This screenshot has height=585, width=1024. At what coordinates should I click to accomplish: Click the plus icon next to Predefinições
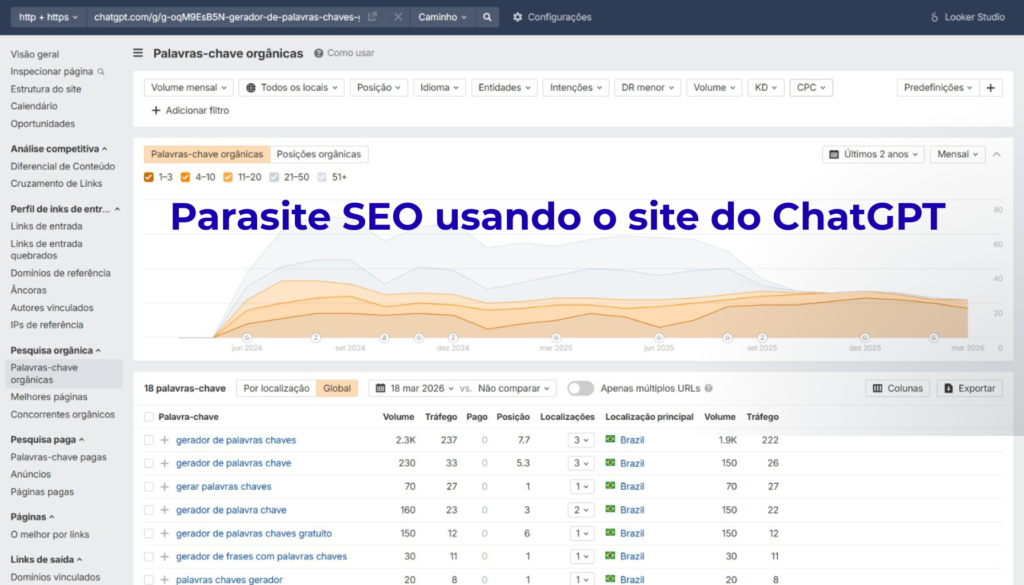click(989, 87)
